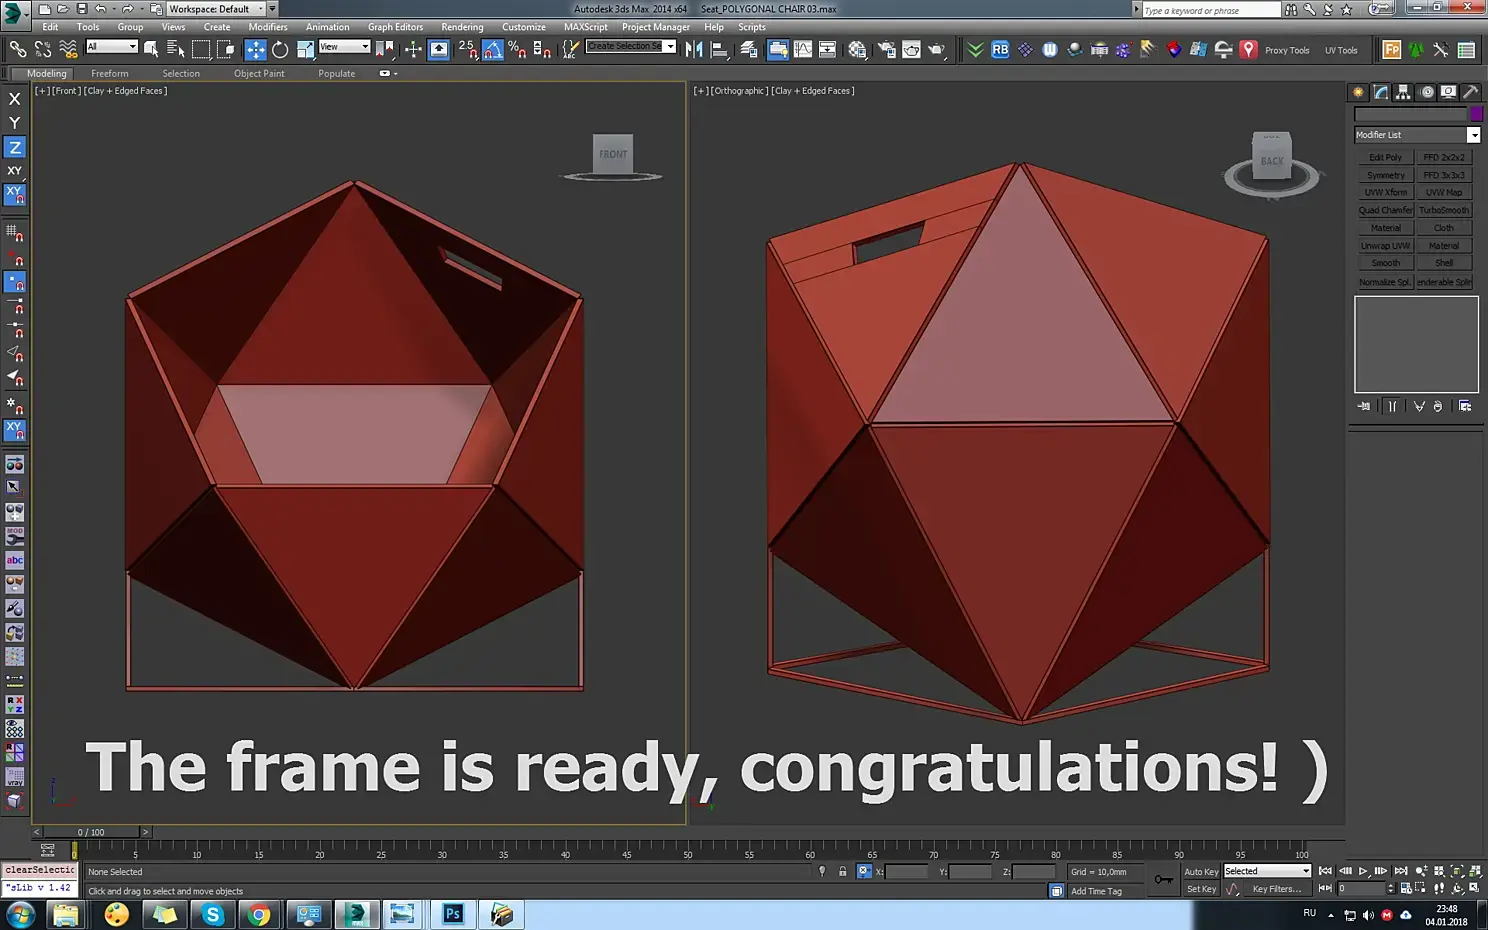Open the Hierarchy panel tab icon

(1403, 92)
